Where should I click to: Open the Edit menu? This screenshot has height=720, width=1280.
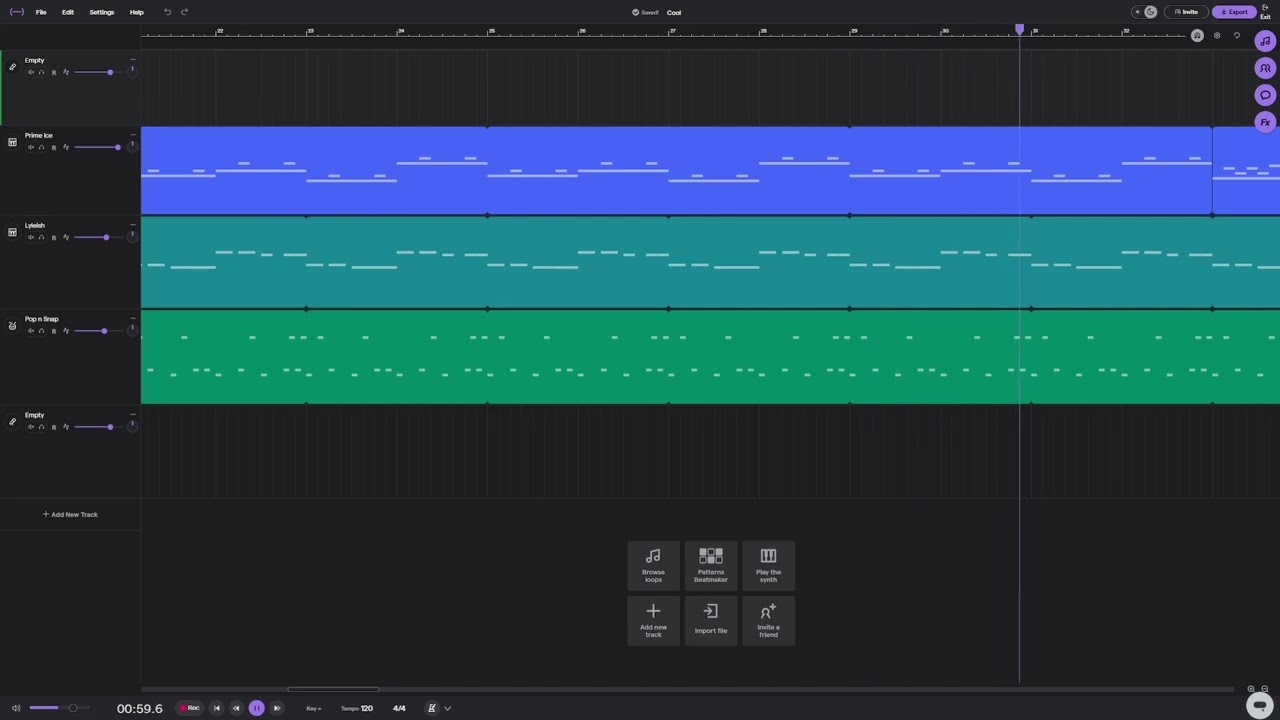(68, 12)
